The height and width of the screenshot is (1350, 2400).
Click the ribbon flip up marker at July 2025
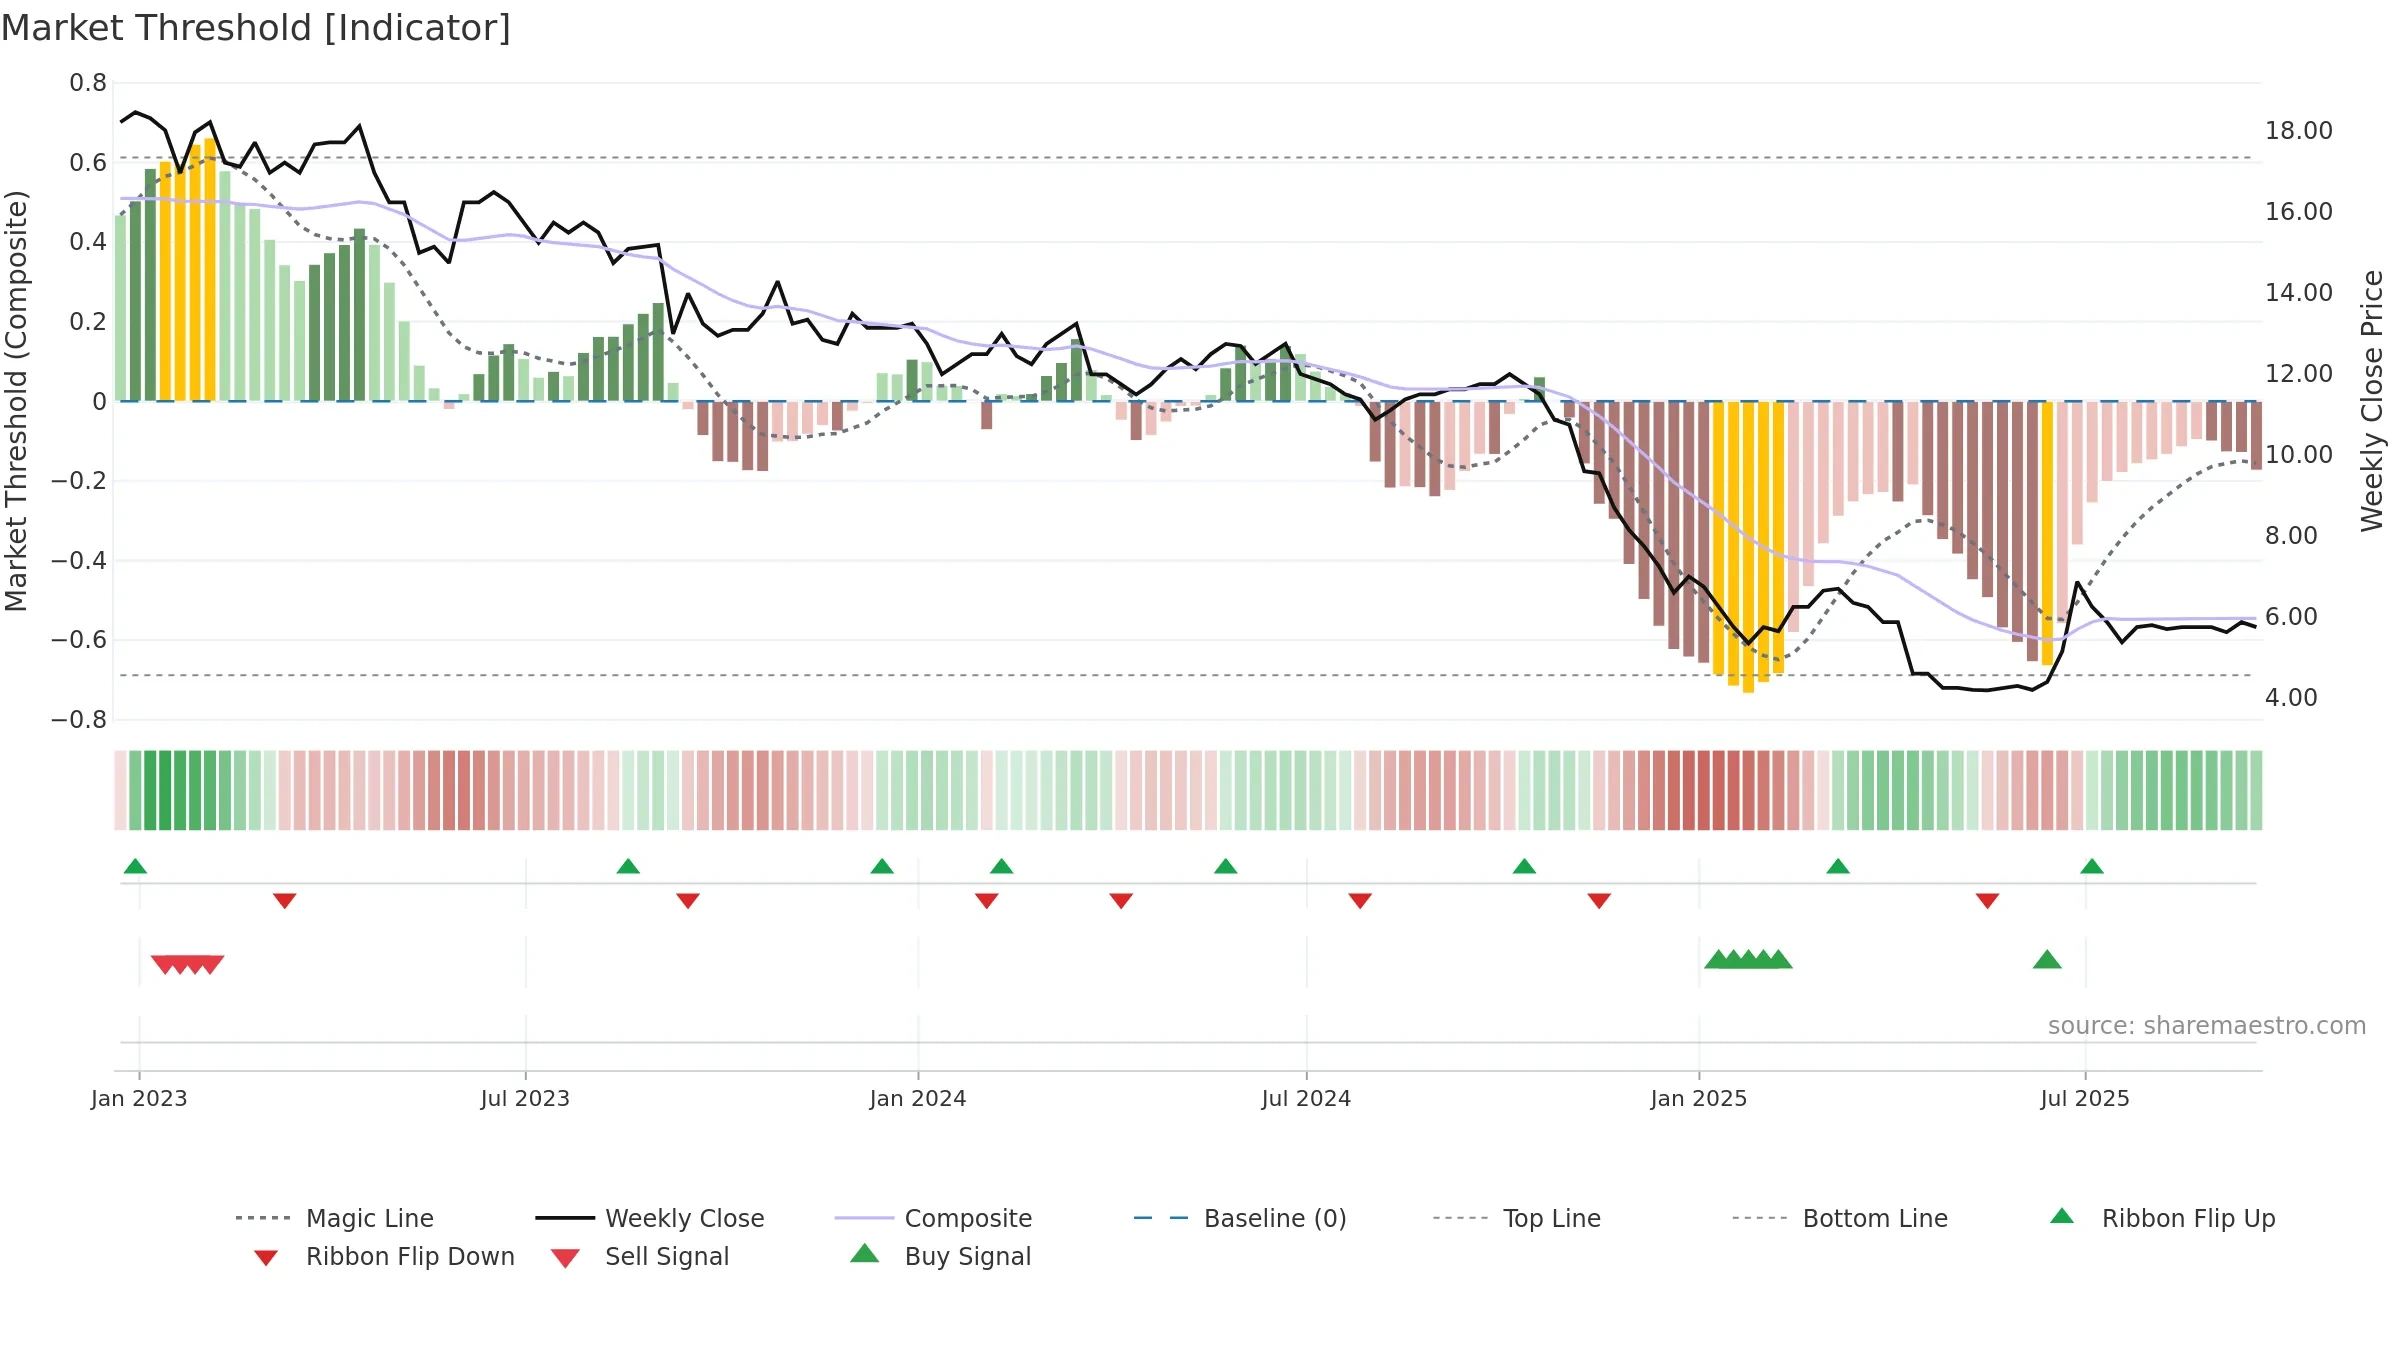(x=2092, y=866)
